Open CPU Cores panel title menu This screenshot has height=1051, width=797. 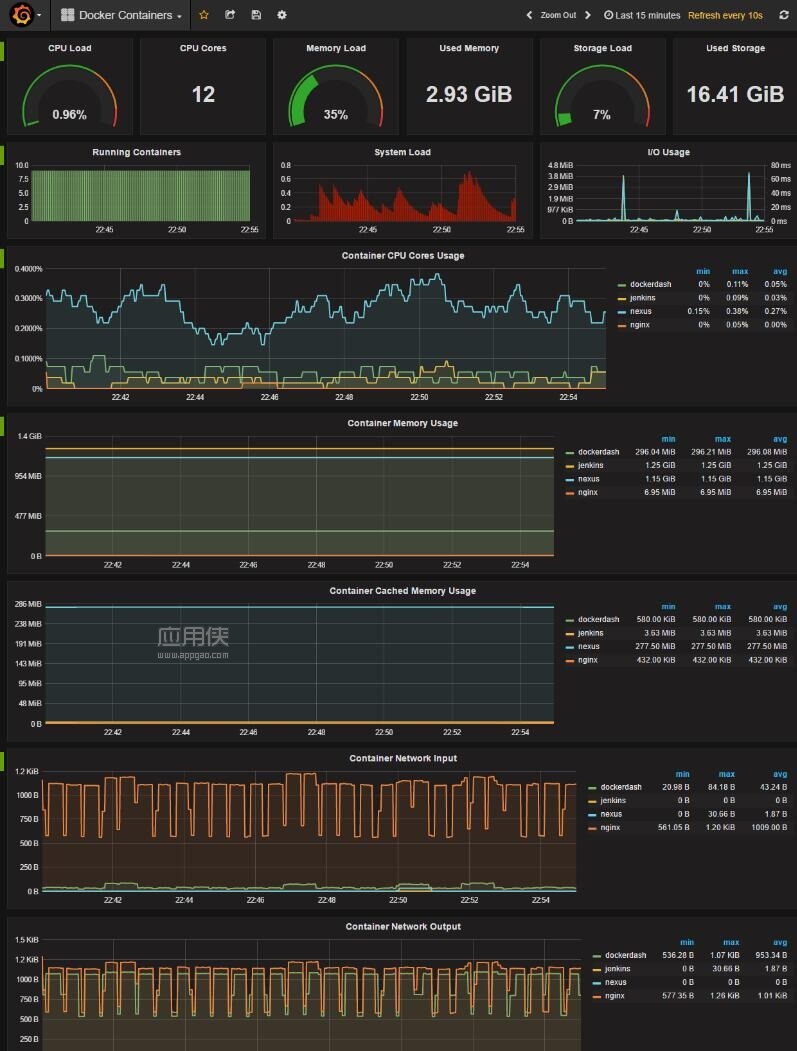click(x=203, y=48)
